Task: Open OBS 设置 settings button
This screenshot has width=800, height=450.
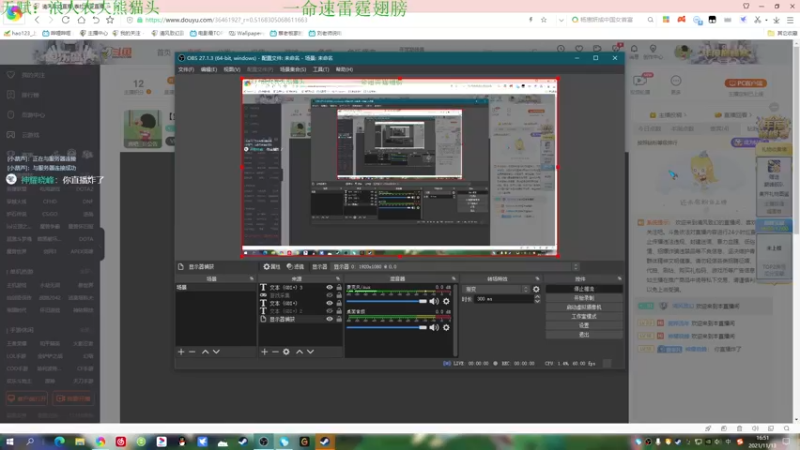Action: tap(584, 326)
